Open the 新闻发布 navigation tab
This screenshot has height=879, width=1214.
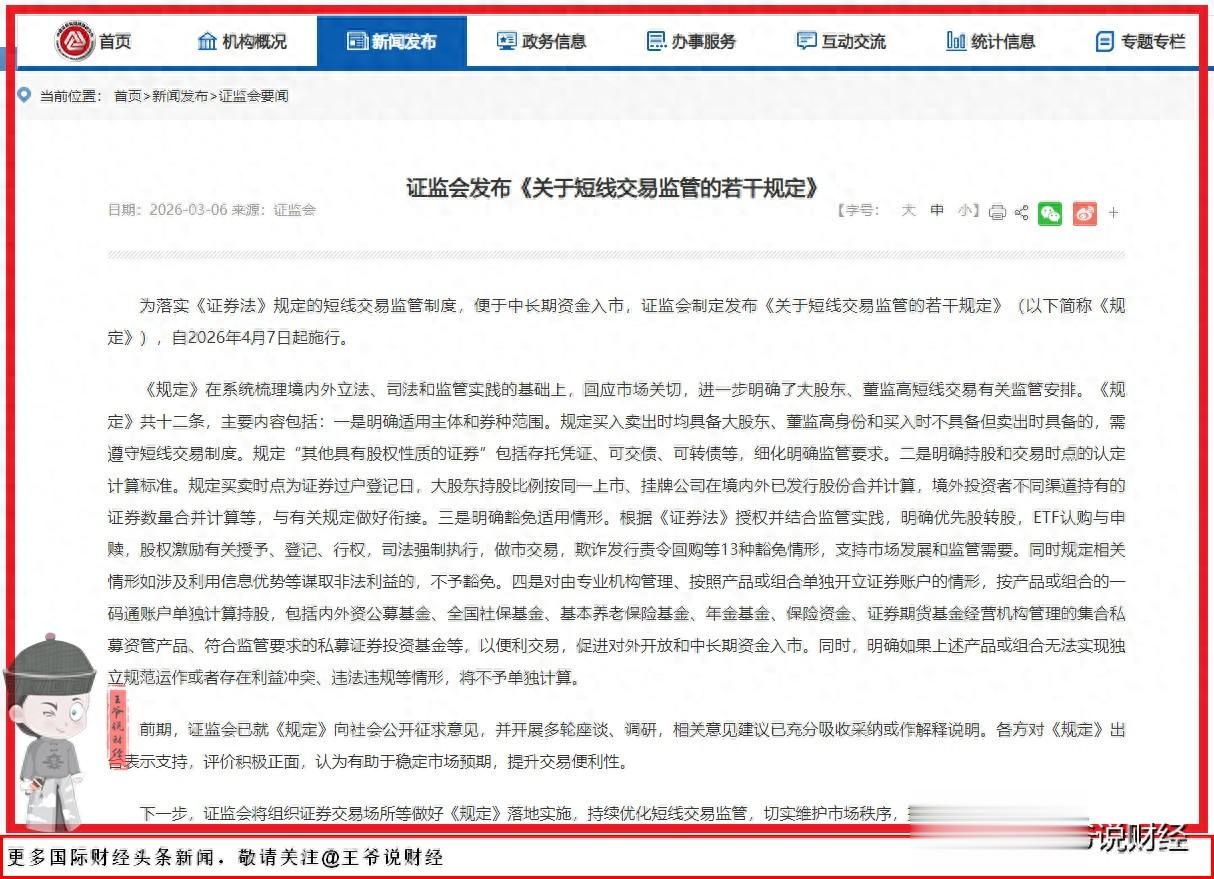click(391, 42)
